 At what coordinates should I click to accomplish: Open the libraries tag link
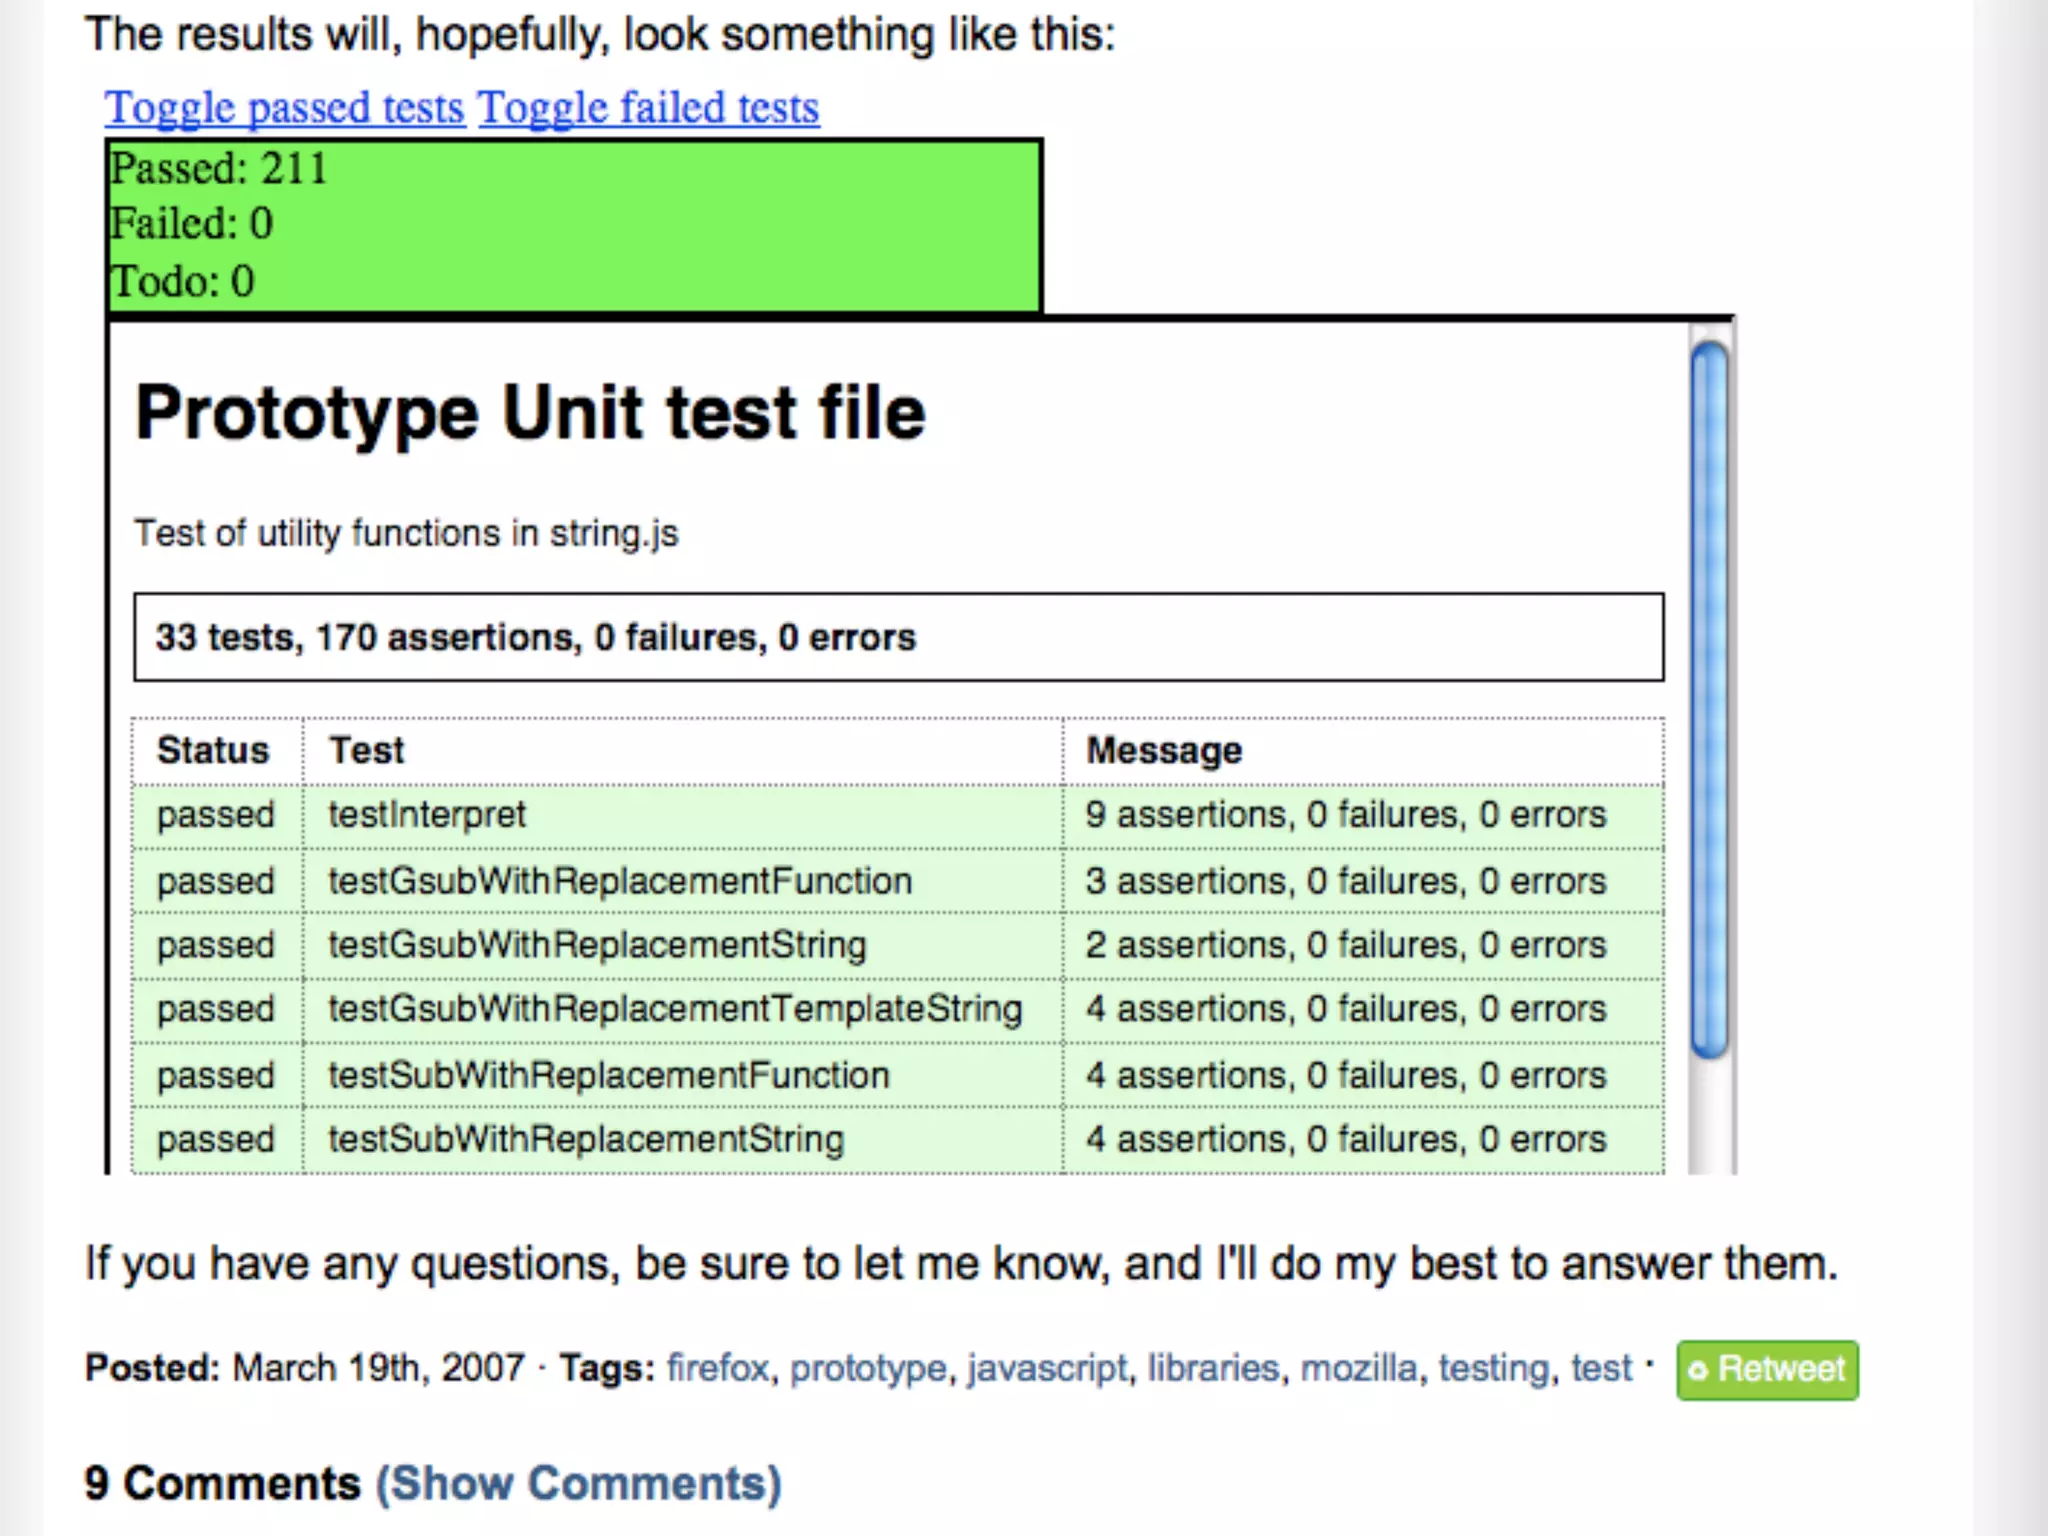click(1213, 1367)
